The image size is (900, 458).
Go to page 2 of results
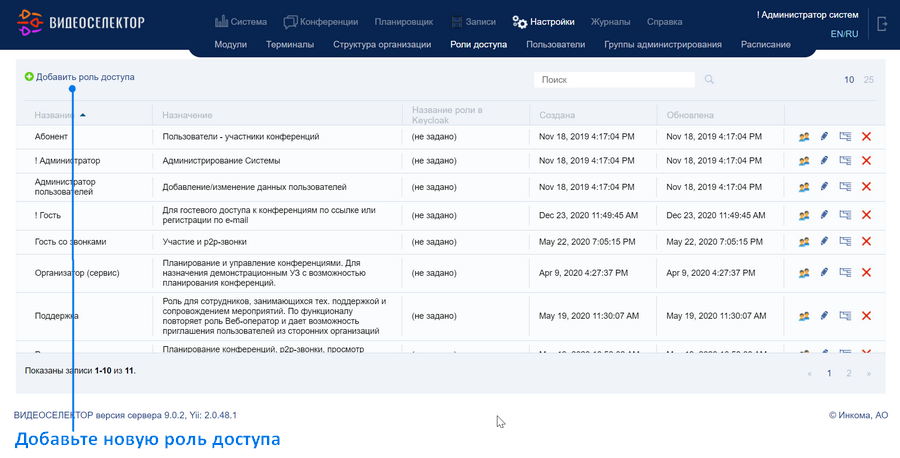pyautogui.click(x=849, y=373)
